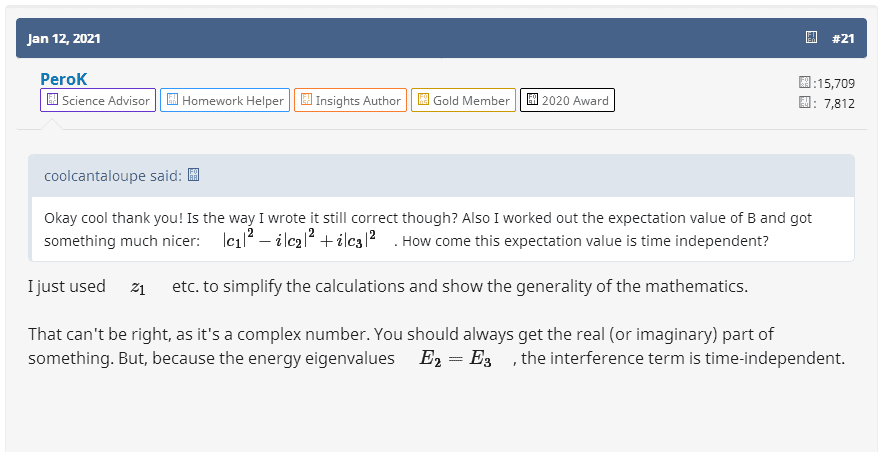The image size is (886, 454).
Task: Click the |c1|² expectation value formula
Action: 298,242
